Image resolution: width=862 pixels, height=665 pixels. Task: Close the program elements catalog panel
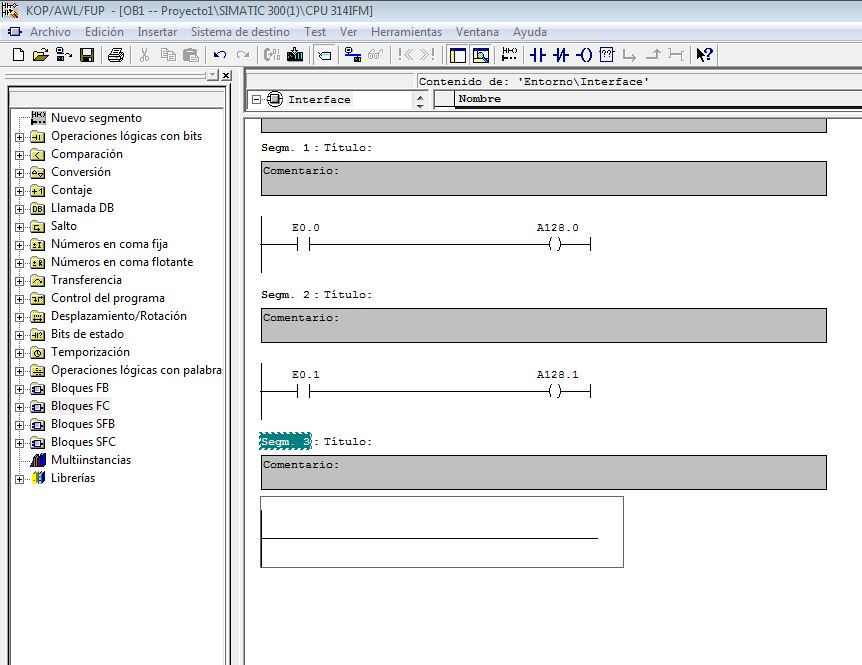(226, 76)
